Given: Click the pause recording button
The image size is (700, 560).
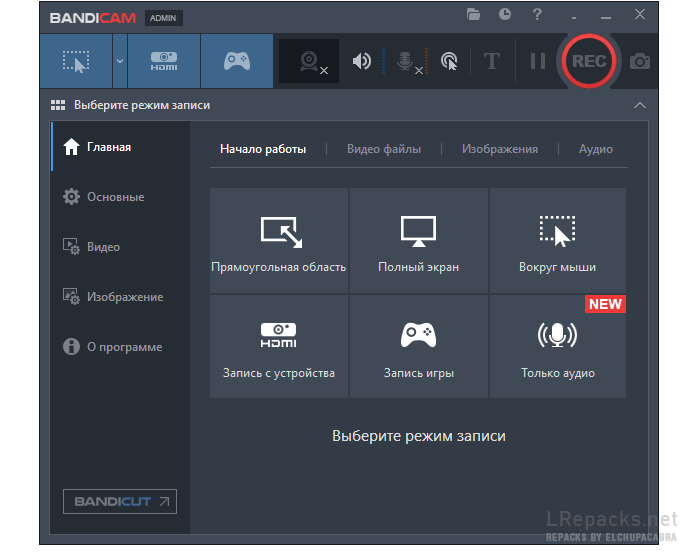Looking at the screenshot, I should [538, 61].
